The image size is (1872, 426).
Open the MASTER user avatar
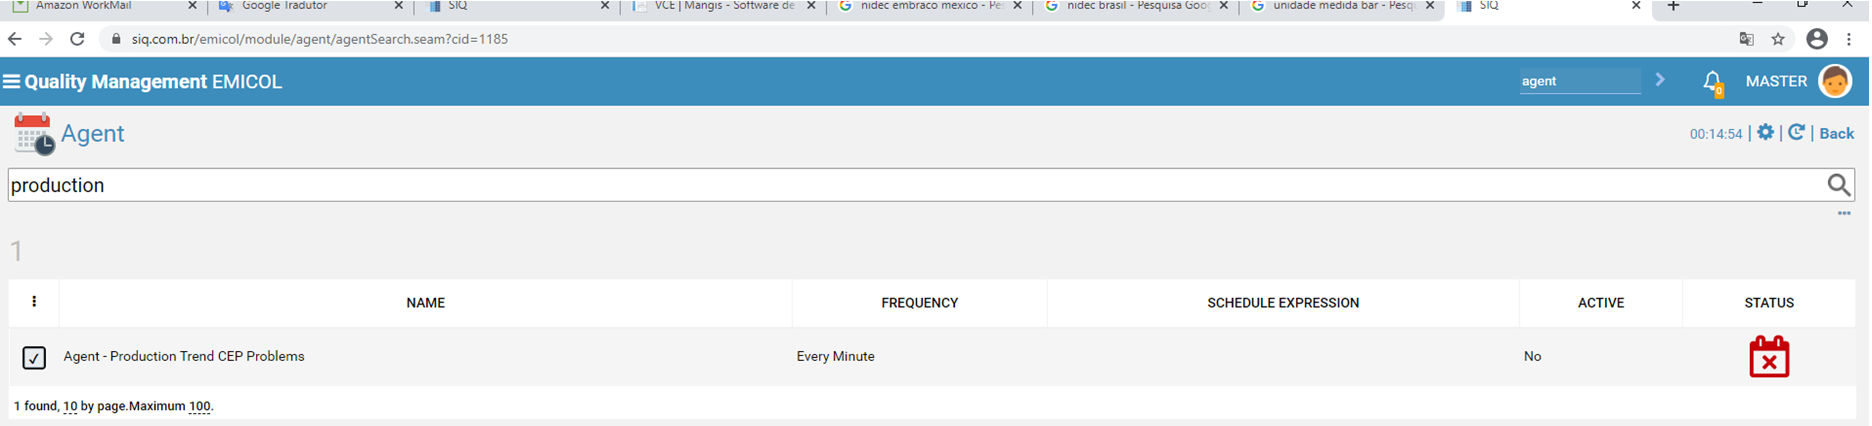point(1835,81)
